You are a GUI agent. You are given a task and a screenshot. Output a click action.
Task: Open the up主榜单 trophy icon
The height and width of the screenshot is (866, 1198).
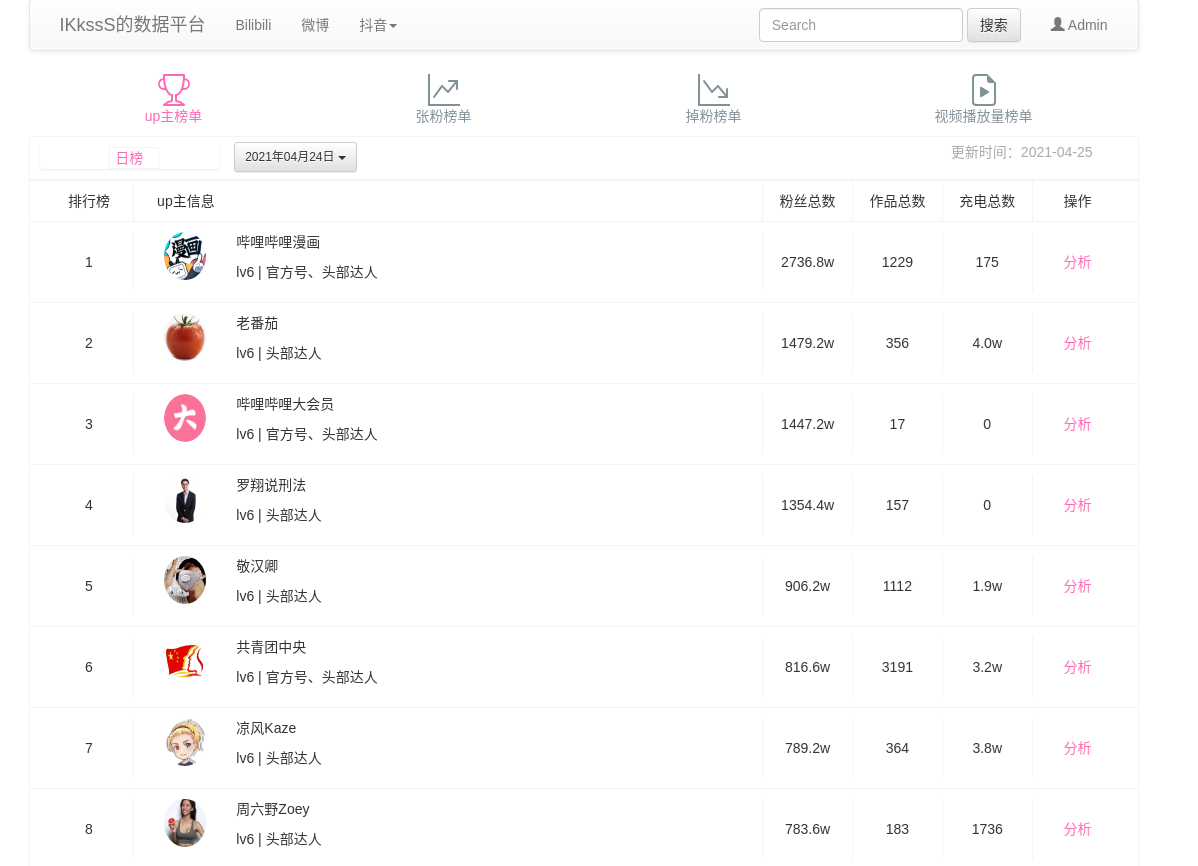click(x=173, y=89)
